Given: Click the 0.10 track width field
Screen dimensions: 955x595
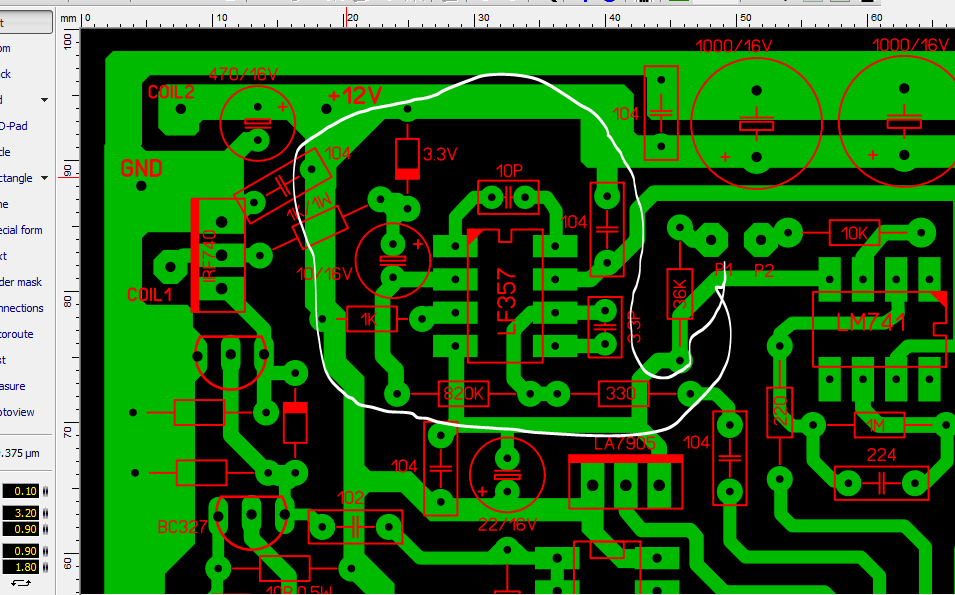Looking at the screenshot, I should 21,491.
